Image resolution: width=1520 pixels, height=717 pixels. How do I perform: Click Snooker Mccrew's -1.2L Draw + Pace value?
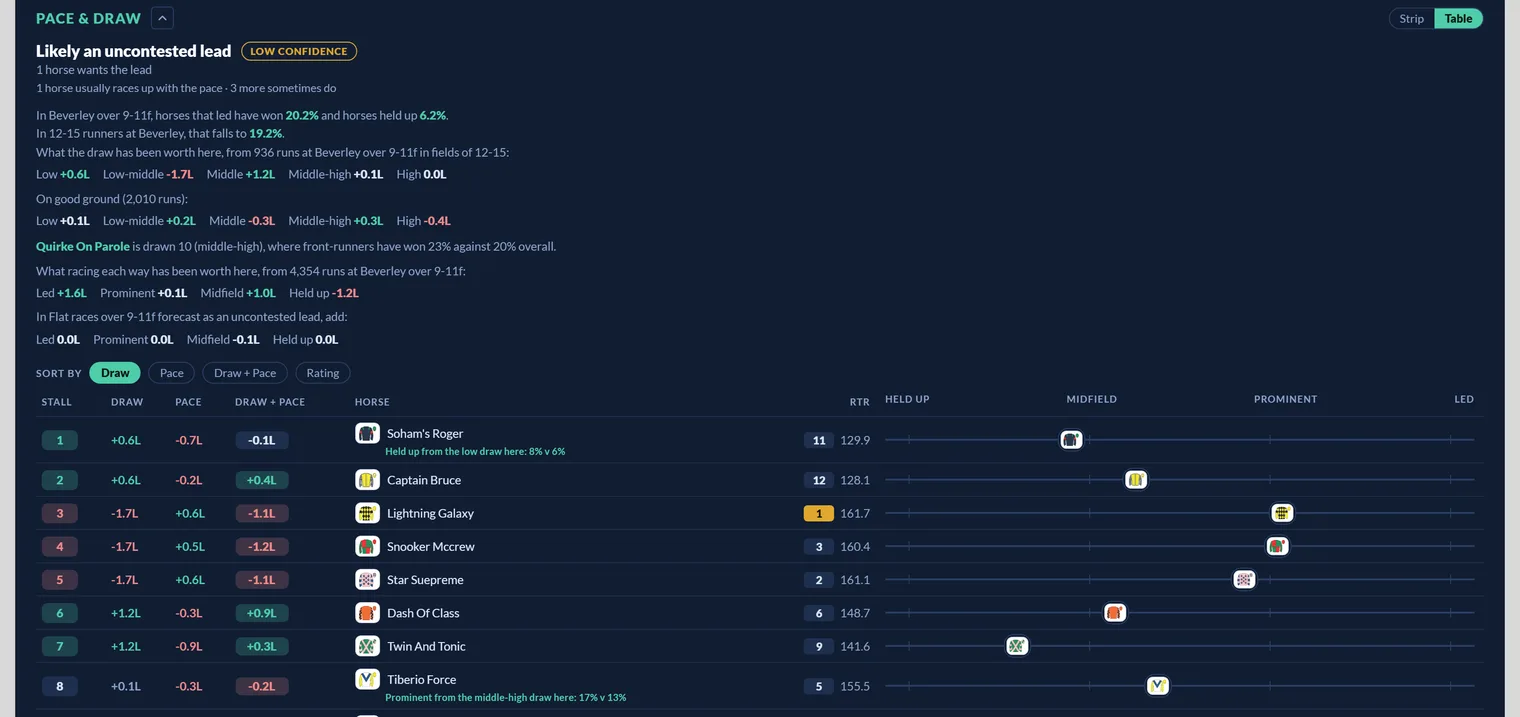(x=262, y=546)
